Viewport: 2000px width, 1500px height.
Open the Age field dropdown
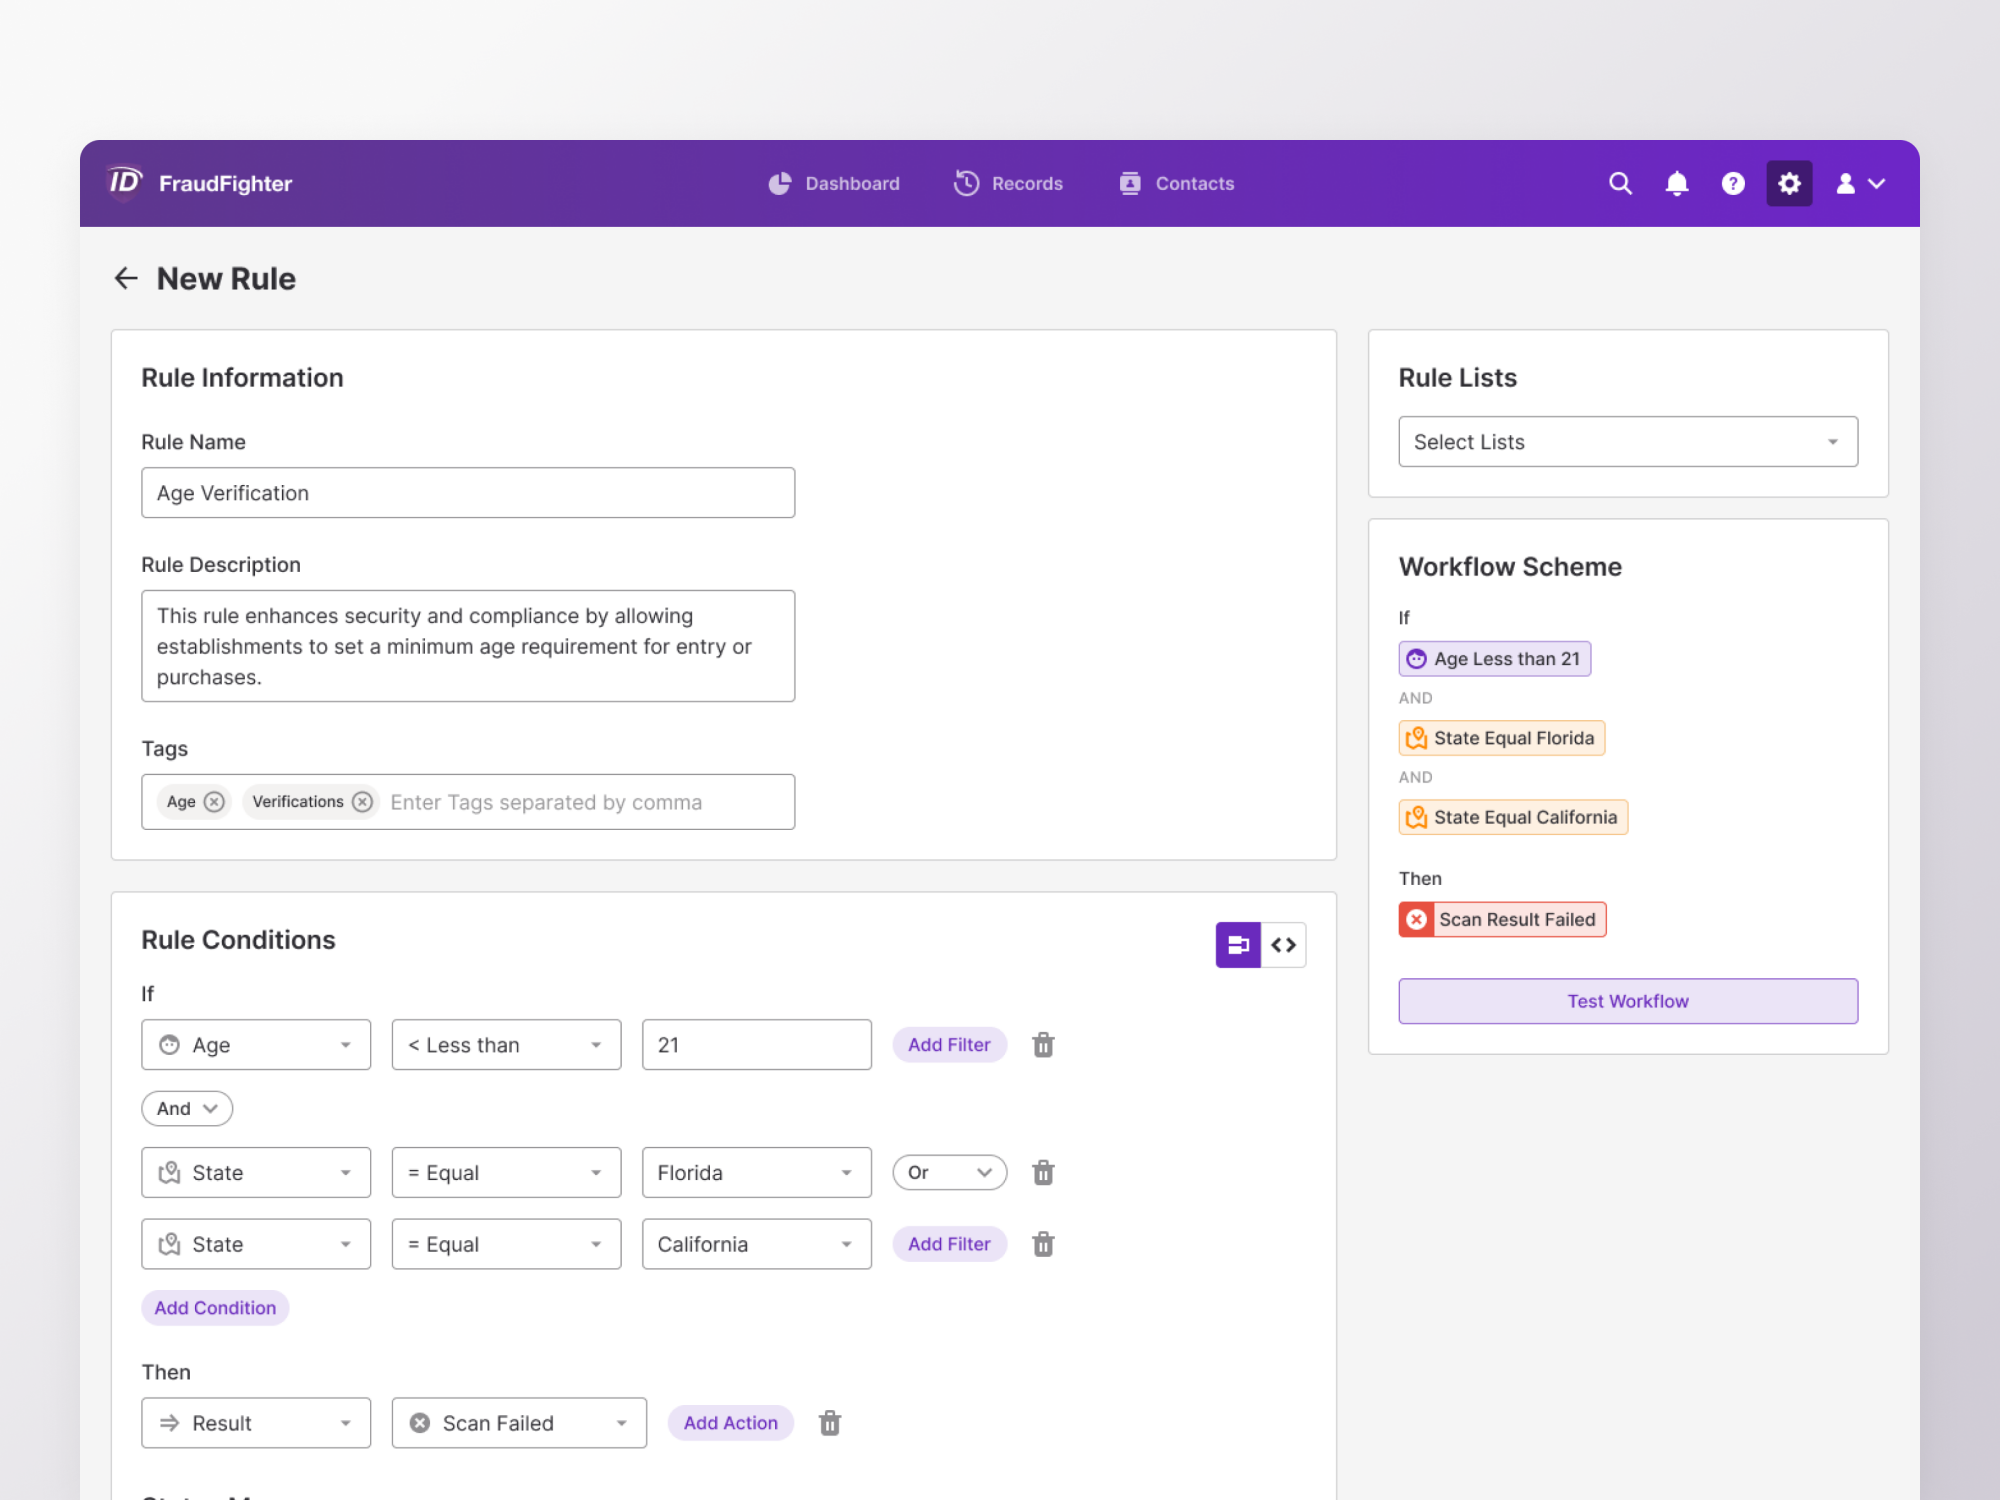tap(256, 1045)
